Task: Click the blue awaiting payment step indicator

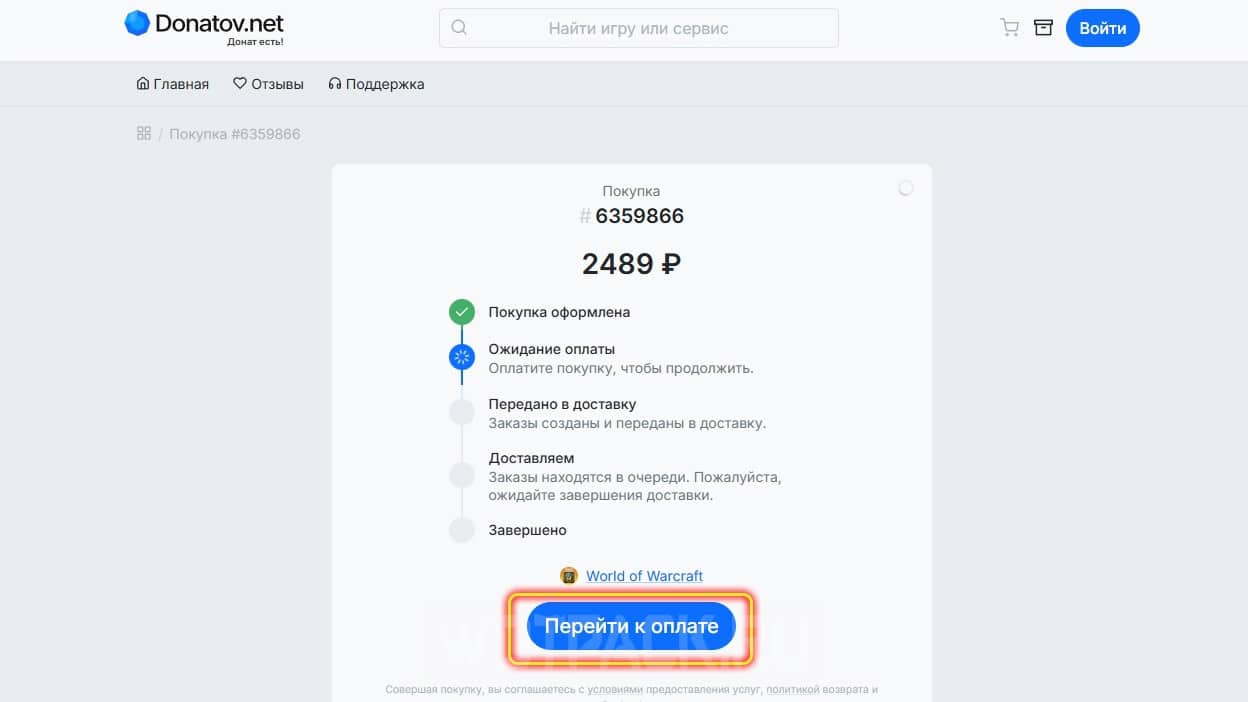Action: point(461,357)
